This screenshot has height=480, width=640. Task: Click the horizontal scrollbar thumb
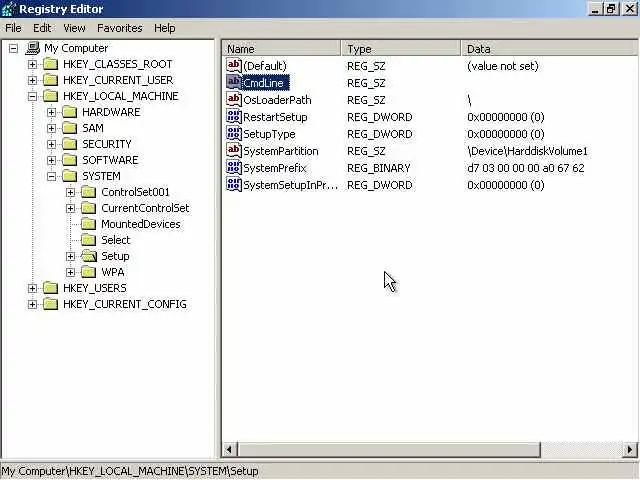389,449
